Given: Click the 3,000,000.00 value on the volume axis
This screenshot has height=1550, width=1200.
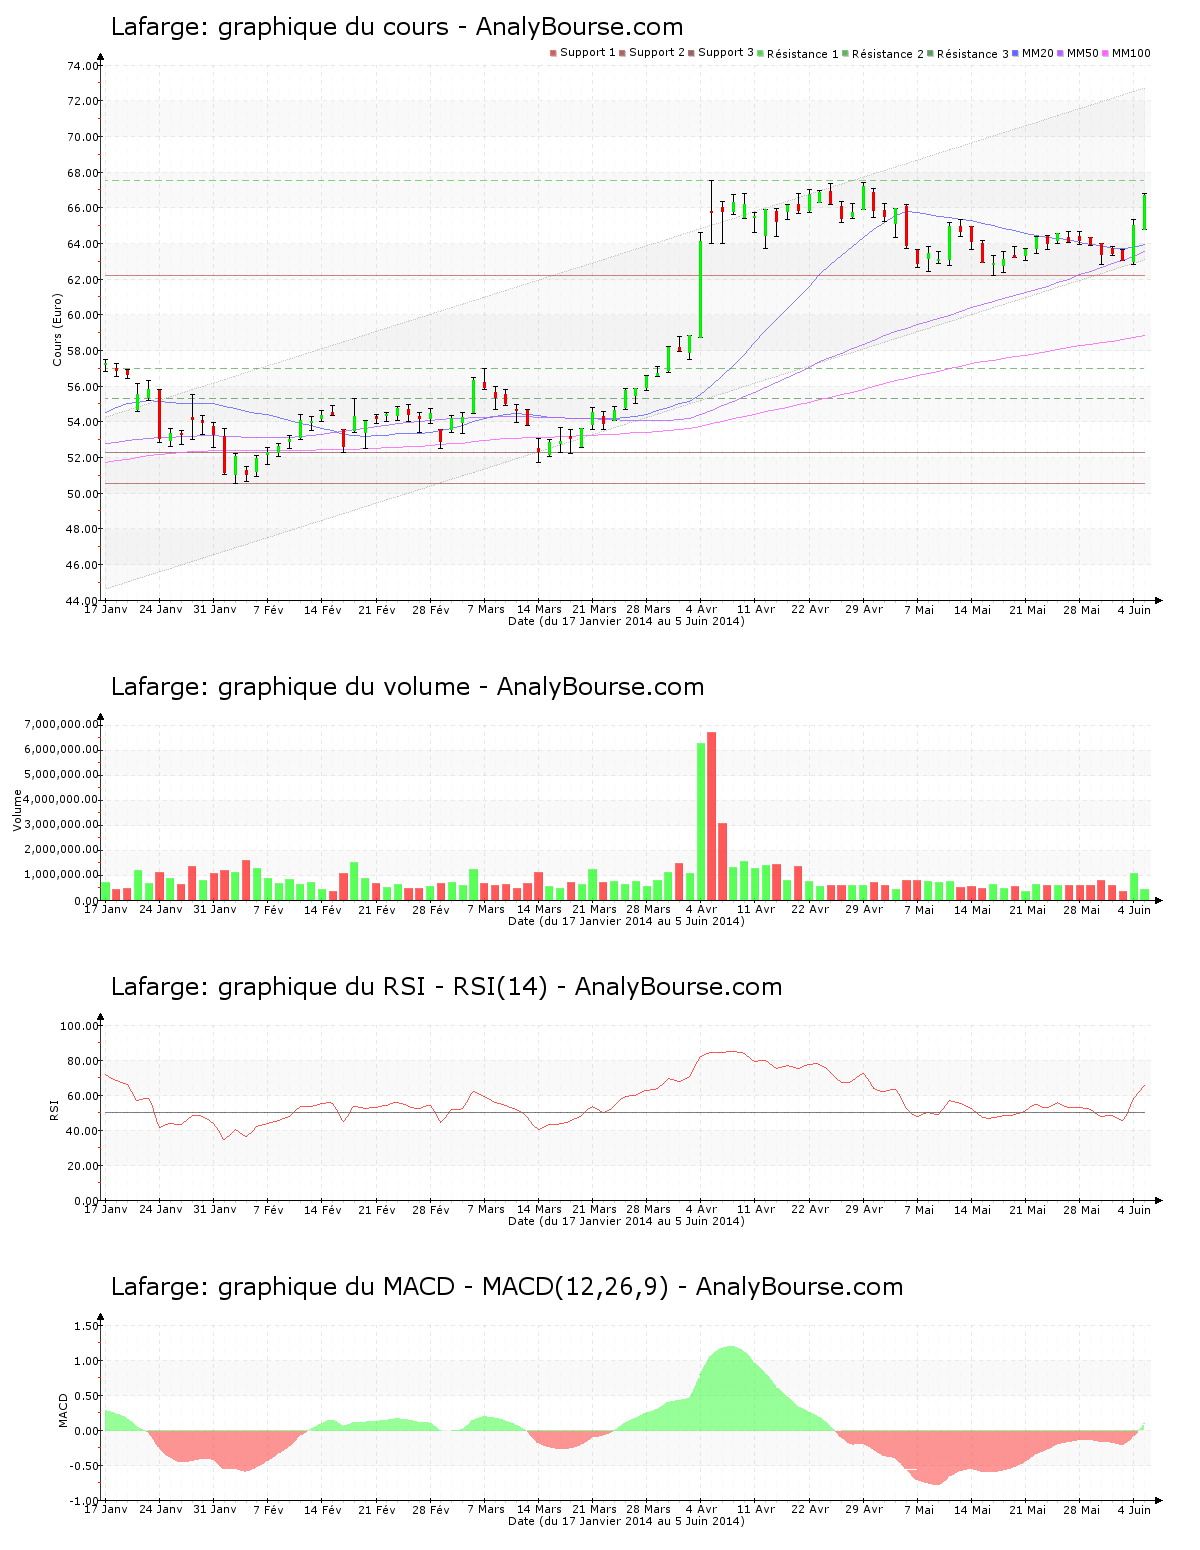Looking at the screenshot, I should tap(62, 825).
